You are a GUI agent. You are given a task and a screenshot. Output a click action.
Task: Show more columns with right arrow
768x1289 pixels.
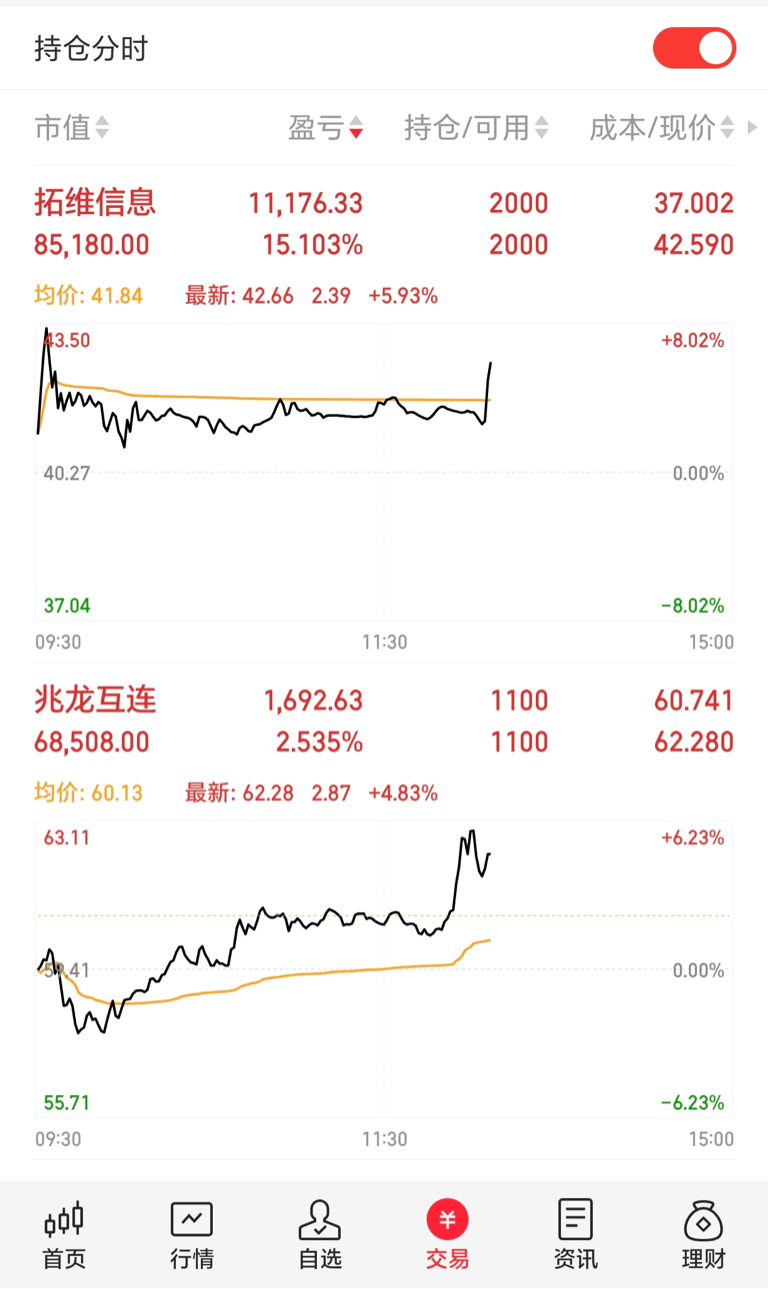pos(753,128)
